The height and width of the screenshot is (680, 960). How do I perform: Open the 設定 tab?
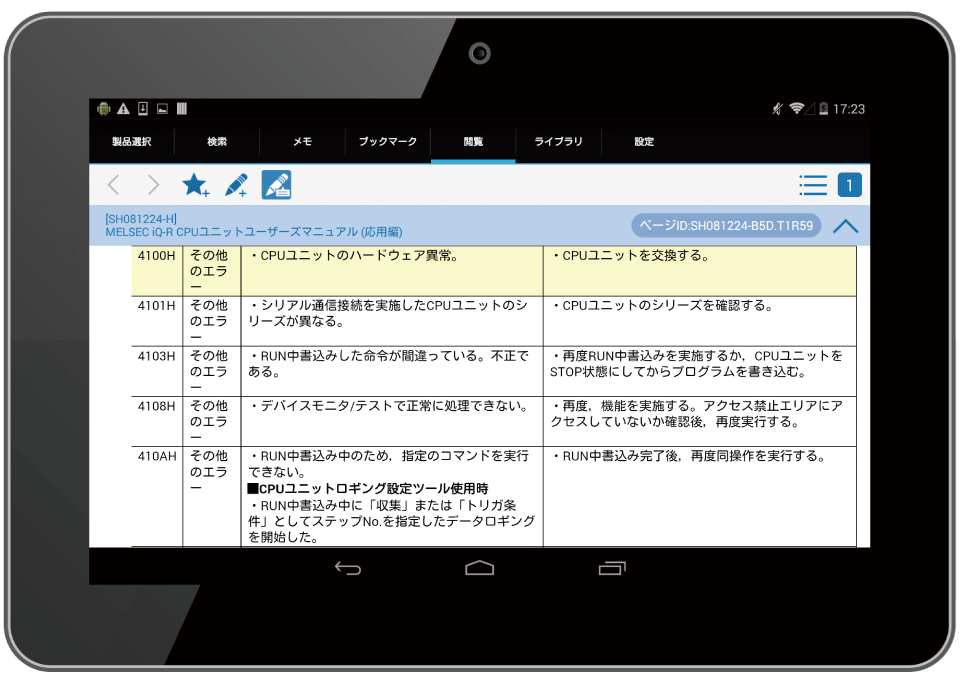(x=644, y=142)
